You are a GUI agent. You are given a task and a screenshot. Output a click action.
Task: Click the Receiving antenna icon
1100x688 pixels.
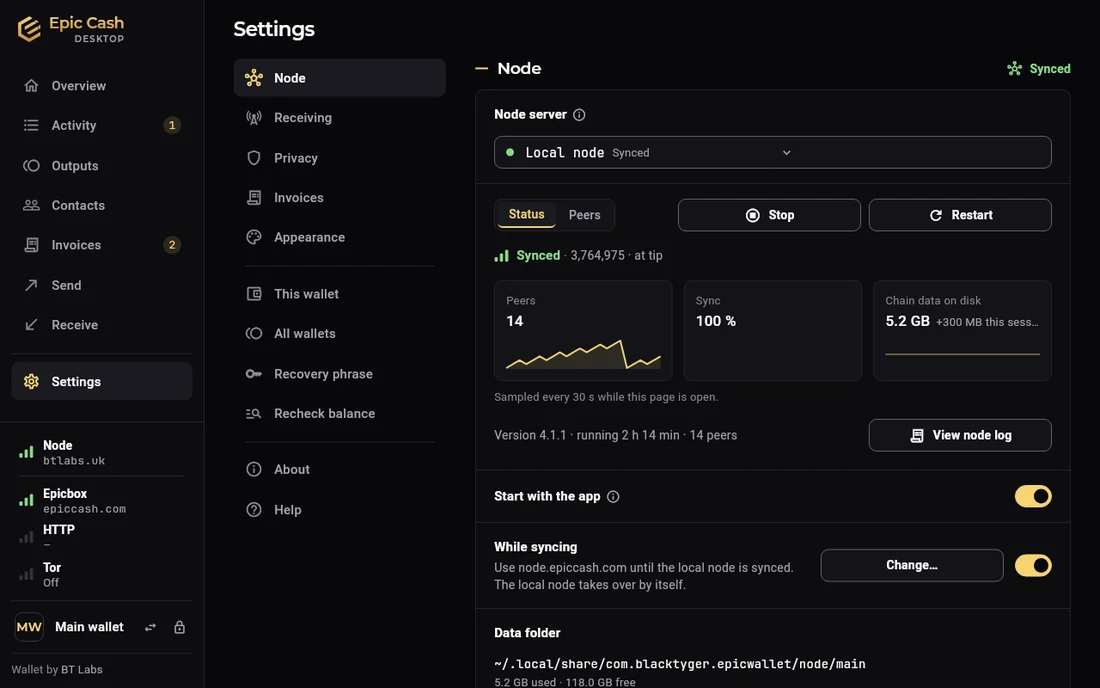pos(254,118)
